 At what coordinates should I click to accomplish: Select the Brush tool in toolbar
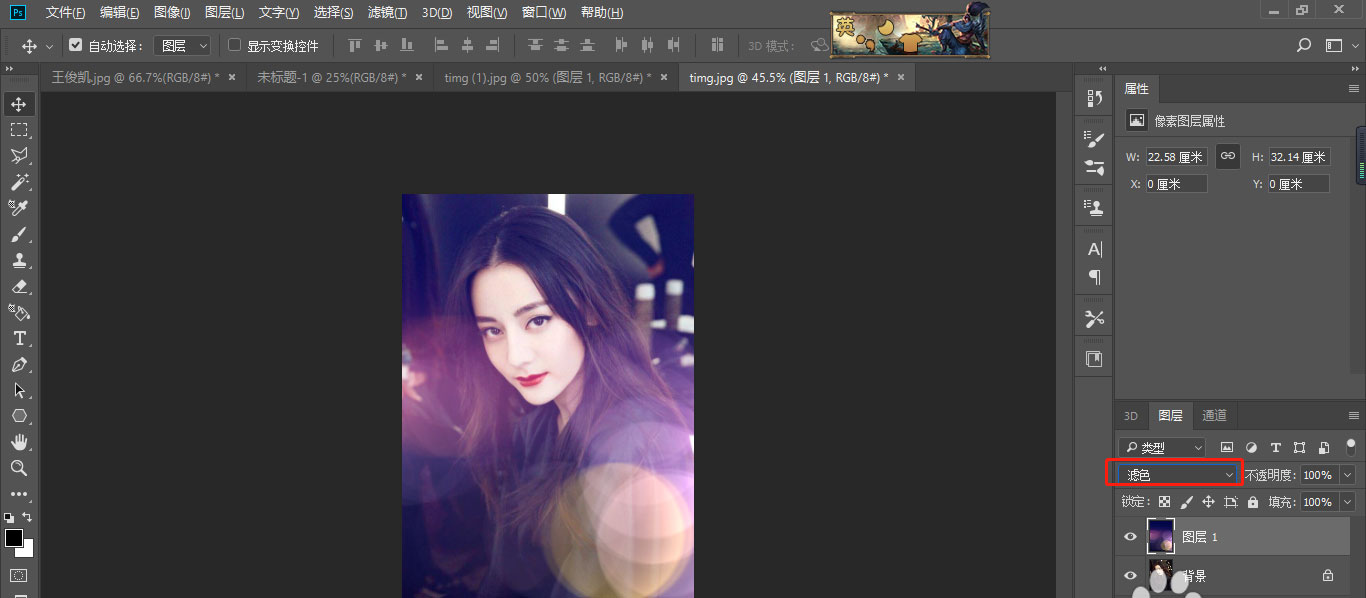point(19,234)
